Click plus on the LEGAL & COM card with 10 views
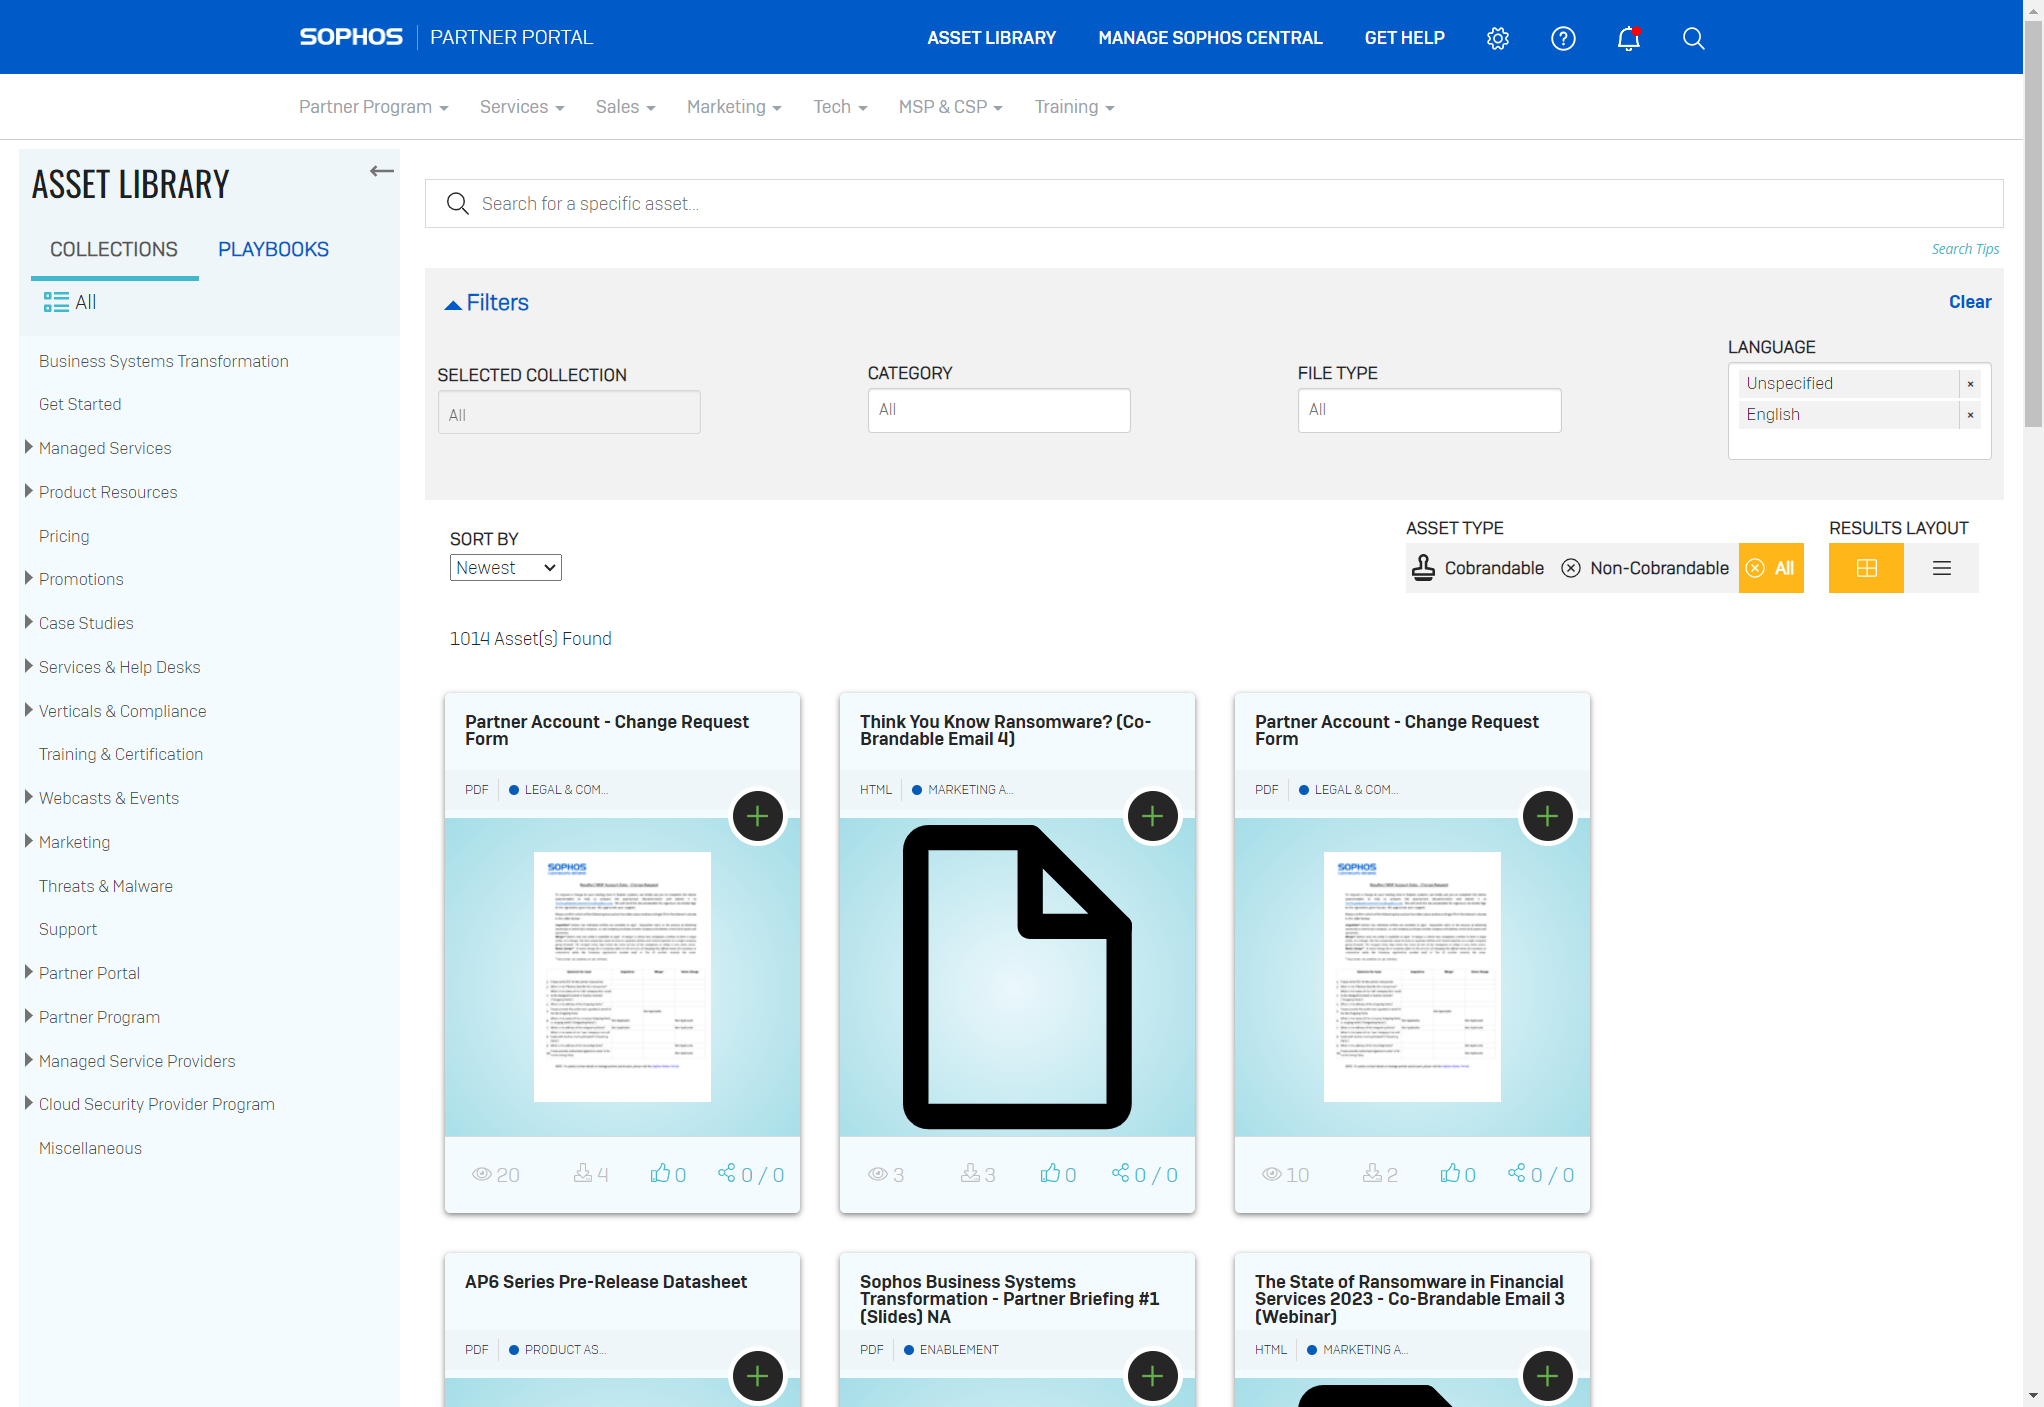 [x=1548, y=817]
